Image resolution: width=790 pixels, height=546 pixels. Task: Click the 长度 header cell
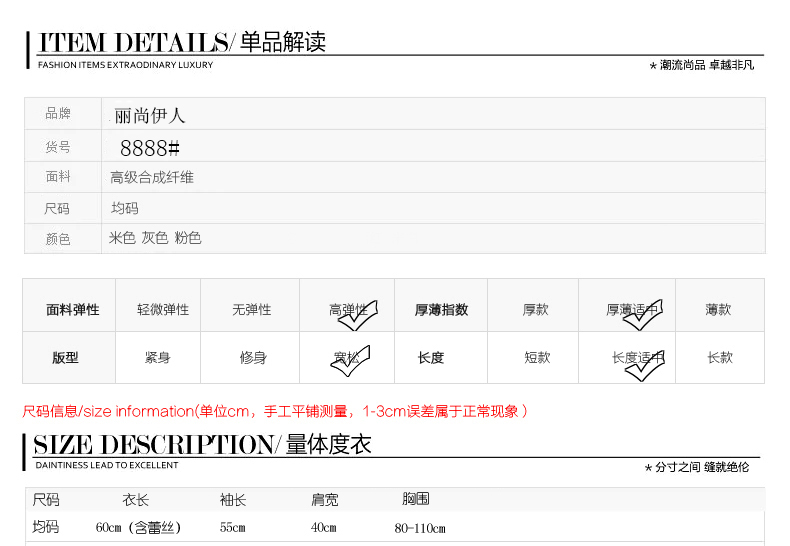click(441, 358)
